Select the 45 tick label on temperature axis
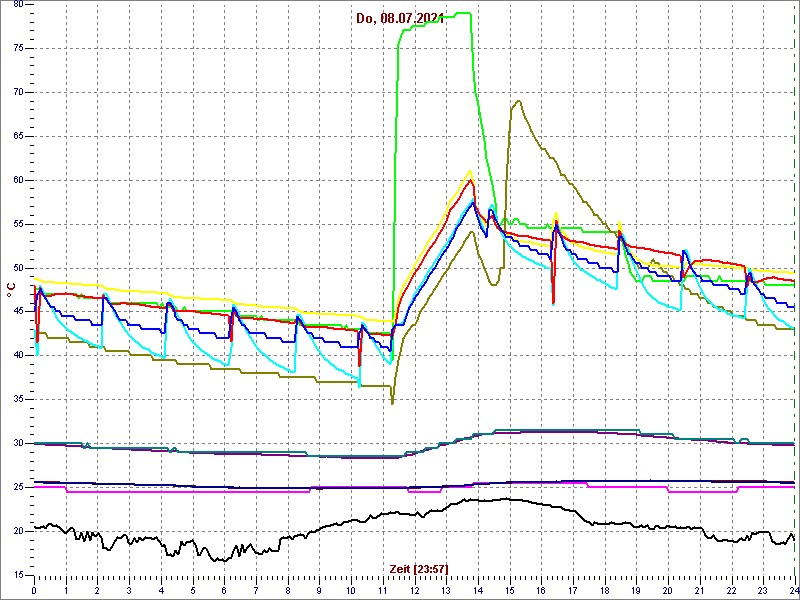The image size is (800, 600). [18, 312]
